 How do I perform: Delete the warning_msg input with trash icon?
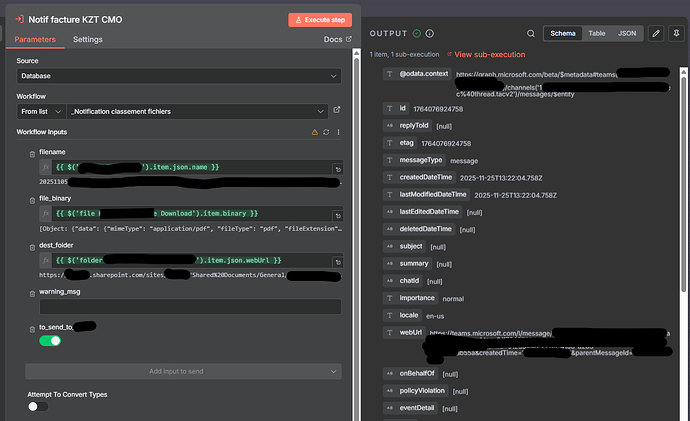tap(32, 294)
